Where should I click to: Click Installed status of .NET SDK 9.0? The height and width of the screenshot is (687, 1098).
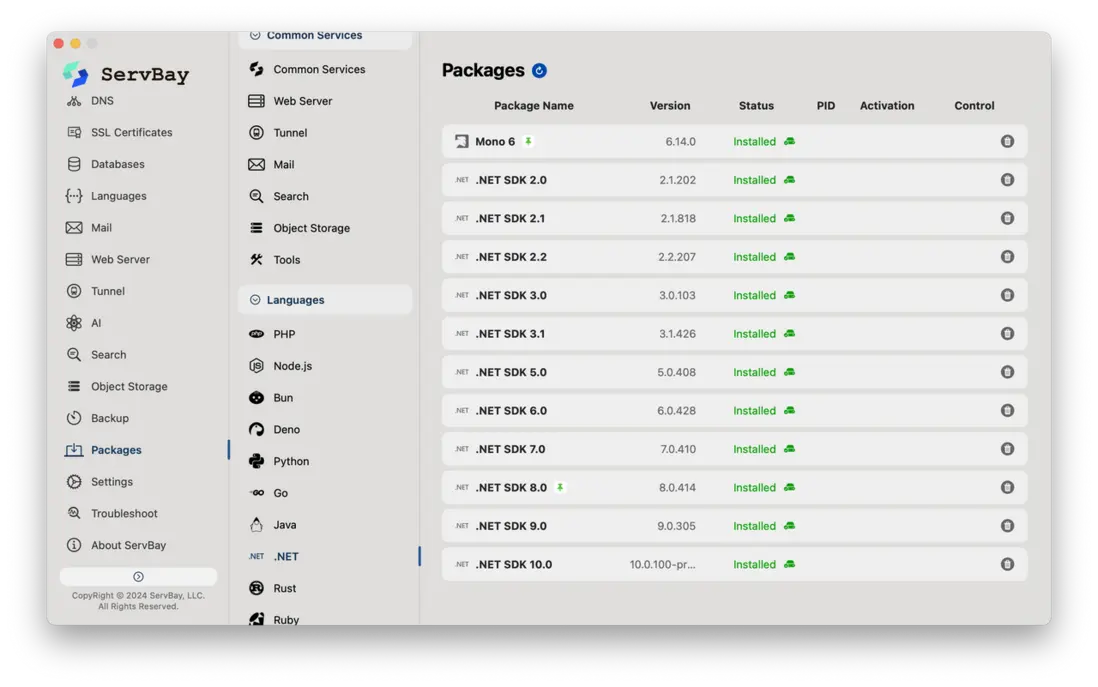tap(754, 526)
